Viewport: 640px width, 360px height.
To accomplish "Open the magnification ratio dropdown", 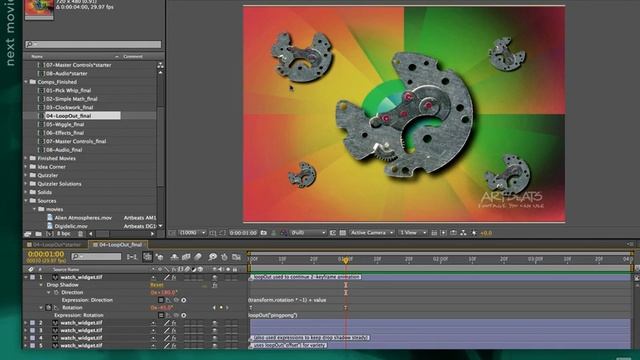I will [x=193, y=233].
